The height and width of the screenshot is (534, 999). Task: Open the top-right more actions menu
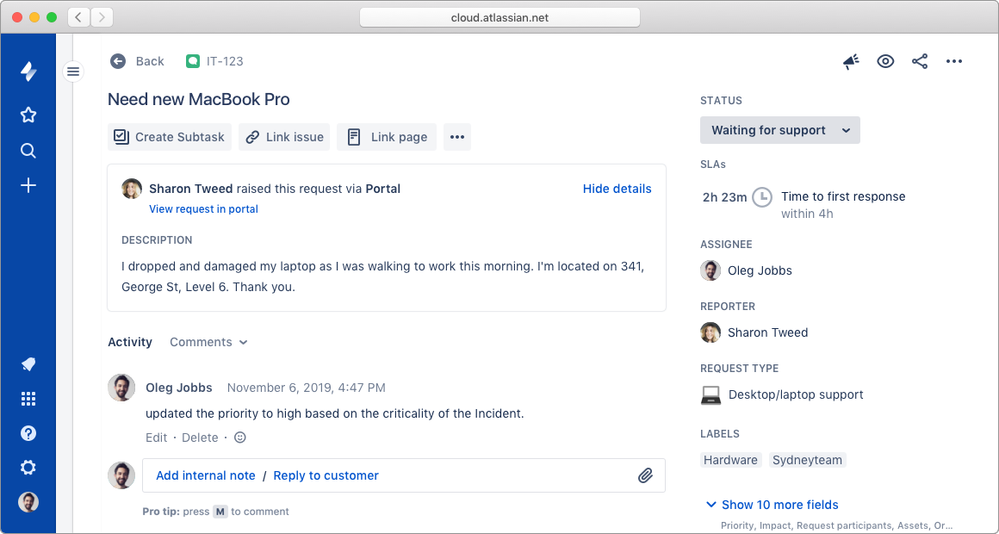click(954, 61)
